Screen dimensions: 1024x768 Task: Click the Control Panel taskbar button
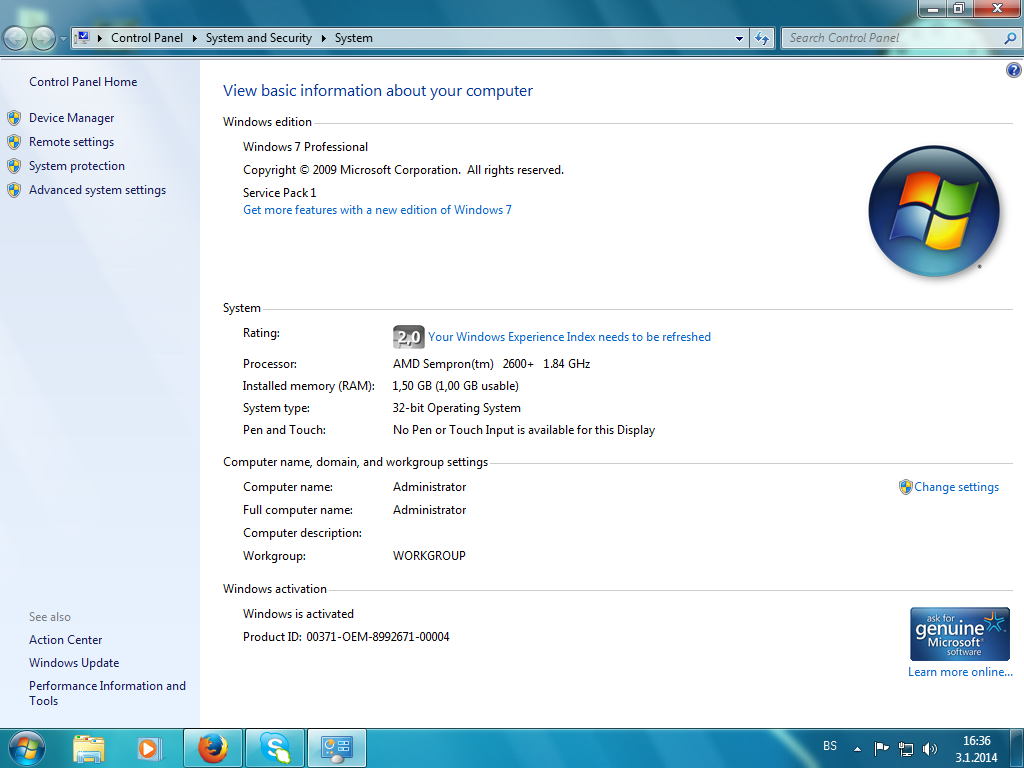pos(336,748)
